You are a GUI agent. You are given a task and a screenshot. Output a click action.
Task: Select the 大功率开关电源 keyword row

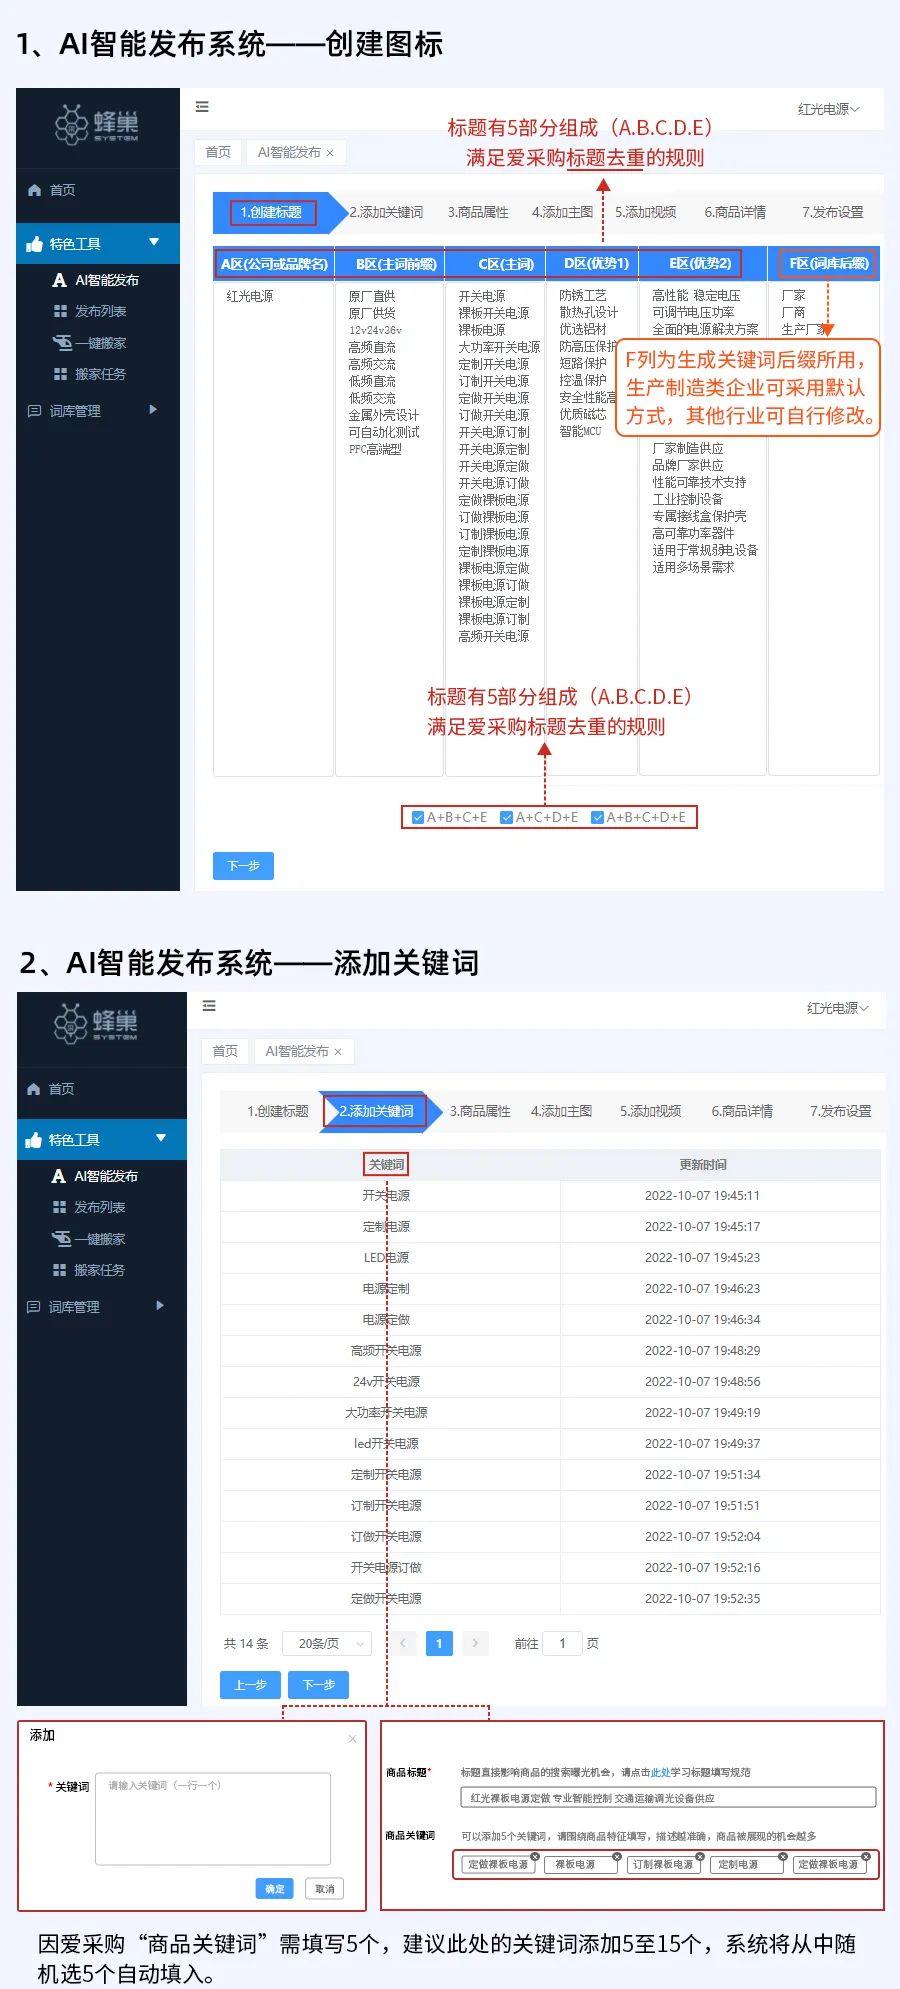coord(550,1412)
